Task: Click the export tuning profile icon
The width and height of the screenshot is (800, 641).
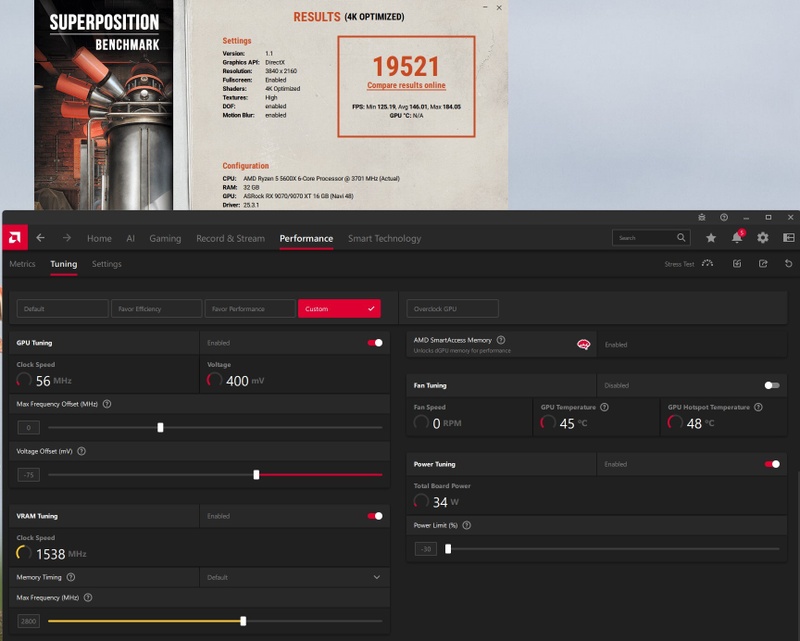Action: click(763, 264)
